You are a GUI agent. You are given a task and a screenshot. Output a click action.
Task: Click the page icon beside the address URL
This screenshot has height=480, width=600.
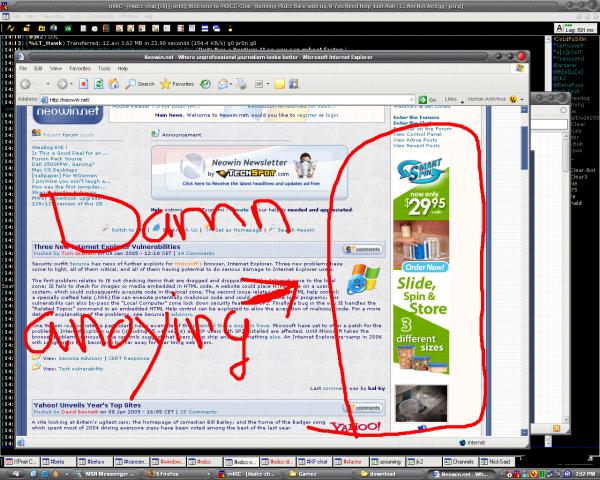click(x=44, y=100)
